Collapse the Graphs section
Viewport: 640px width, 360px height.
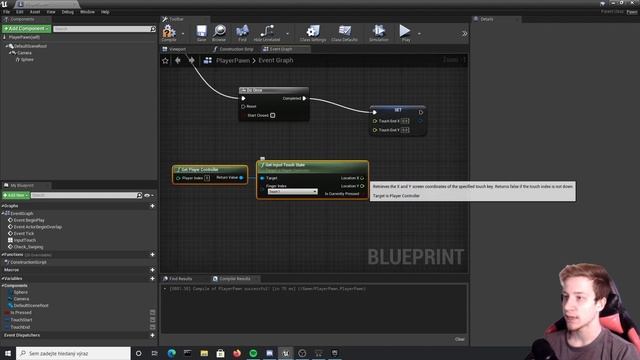tap(2, 206)
